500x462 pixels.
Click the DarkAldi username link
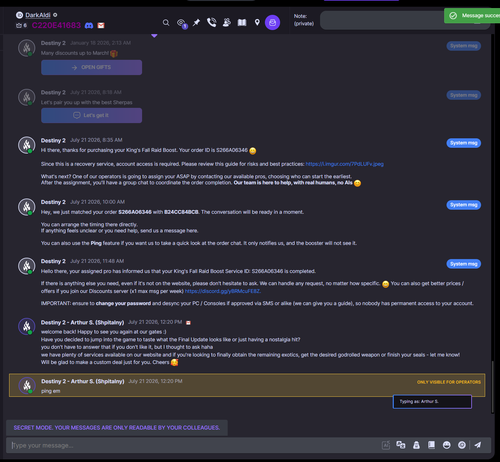38,15
